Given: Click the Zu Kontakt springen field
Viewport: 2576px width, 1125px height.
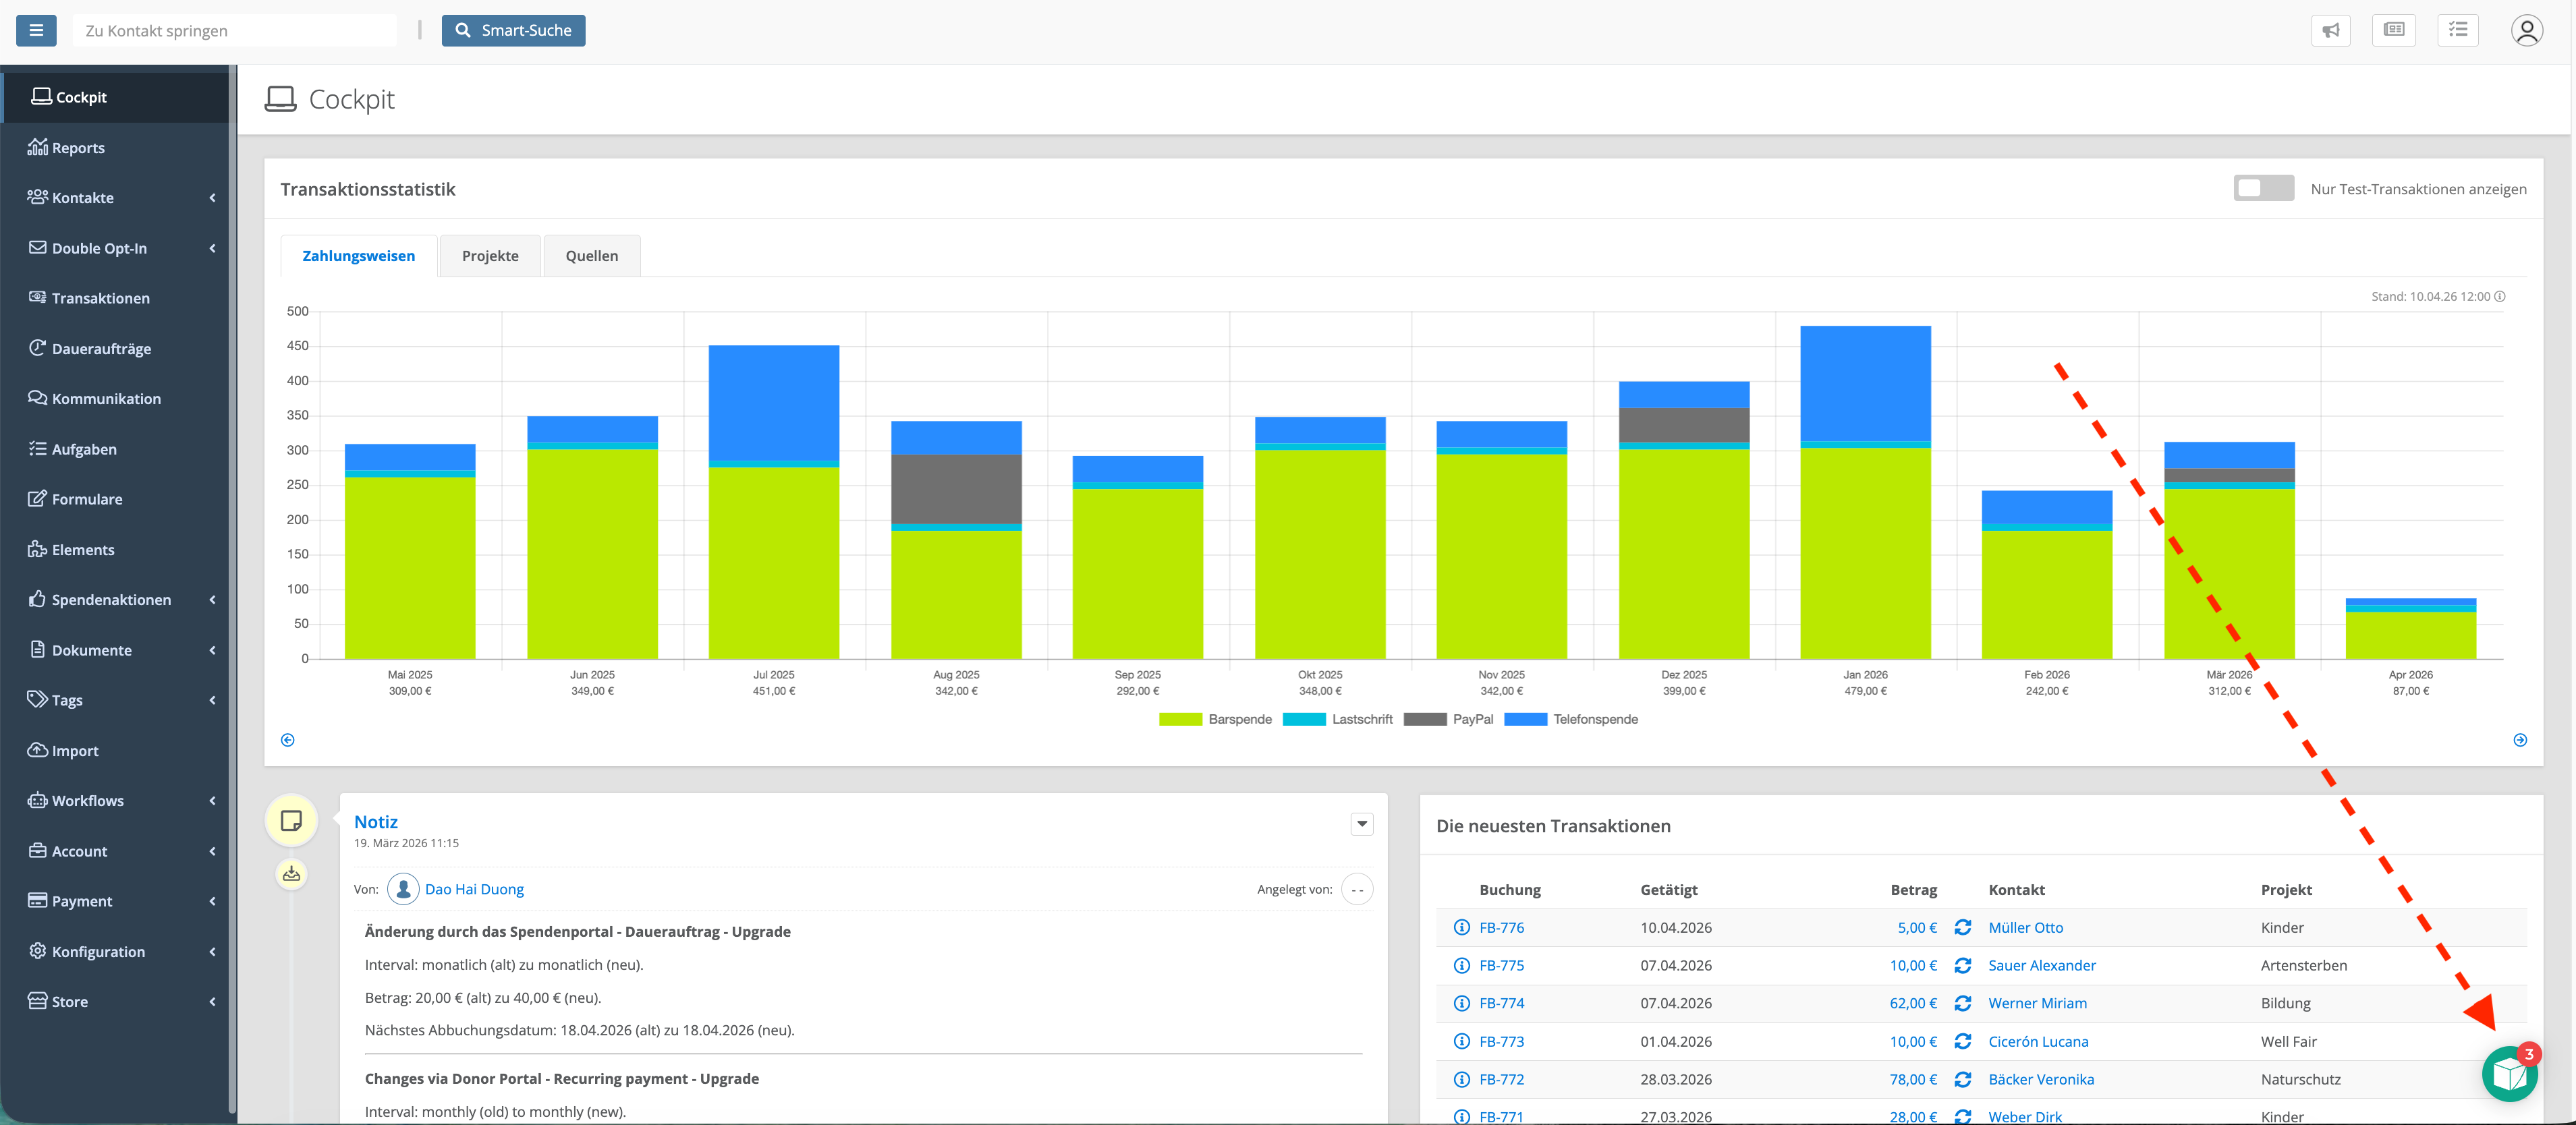Looking at the screenshot, I should [234, 30].
